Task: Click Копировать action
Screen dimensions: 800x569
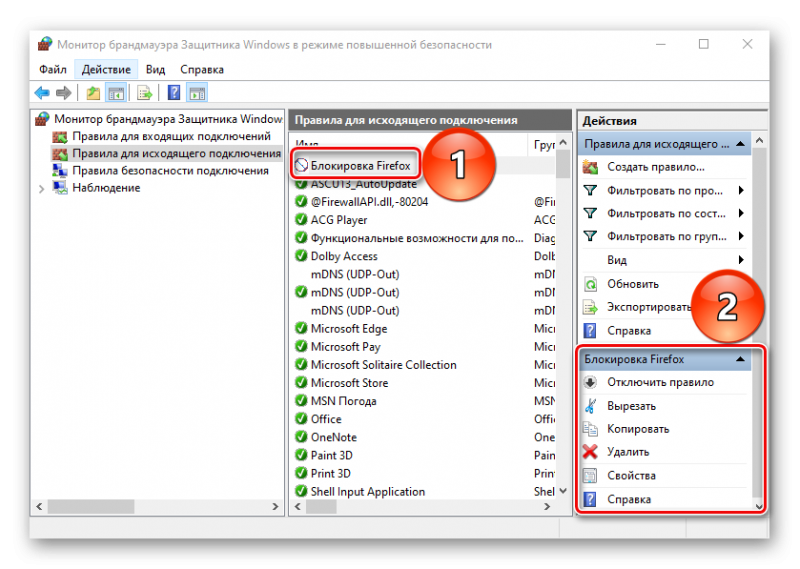Action: coord(638,429)
